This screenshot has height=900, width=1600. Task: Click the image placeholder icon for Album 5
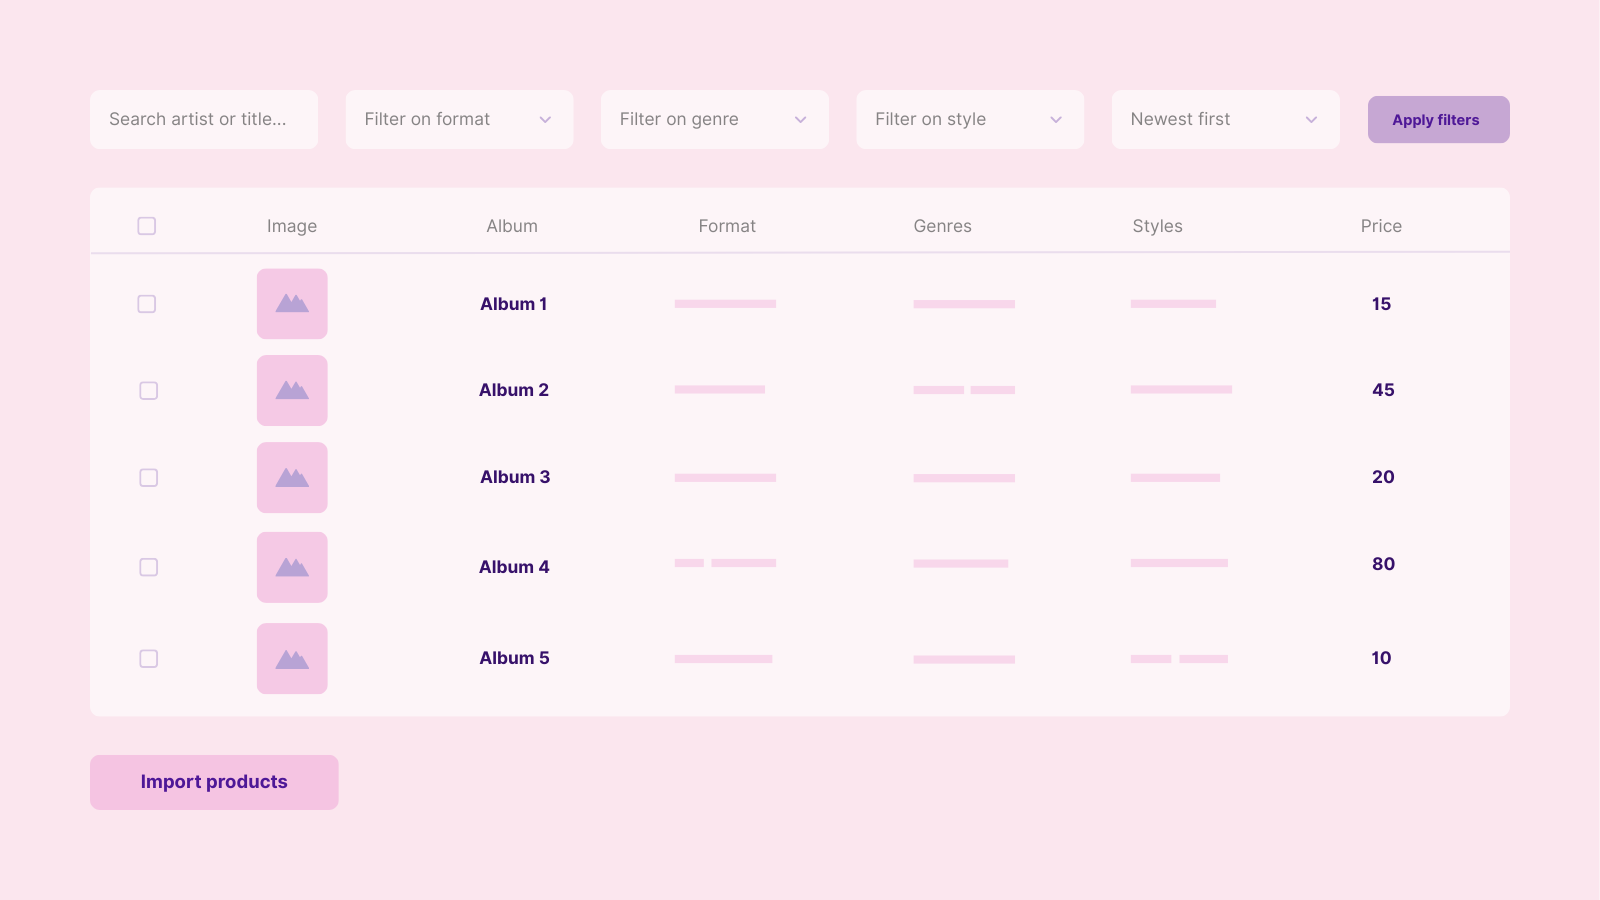pos(292,658)
